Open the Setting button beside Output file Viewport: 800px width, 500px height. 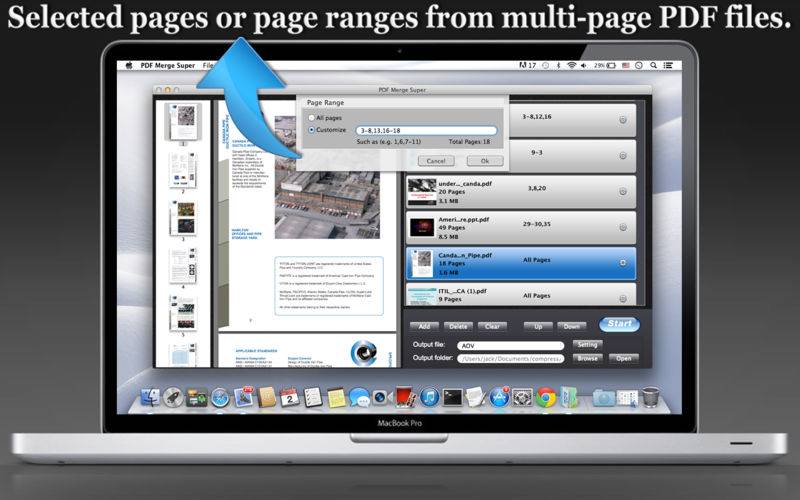[x=587, y=345]
